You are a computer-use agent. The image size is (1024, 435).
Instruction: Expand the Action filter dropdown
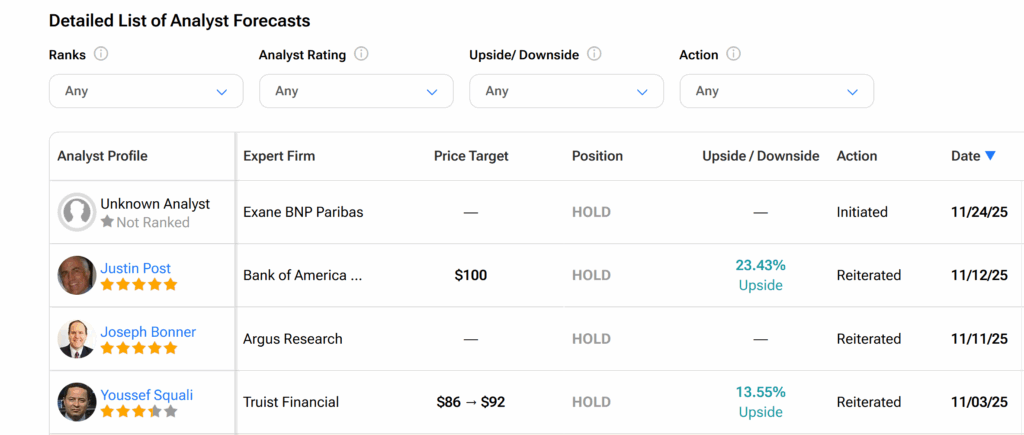(776, 91)
